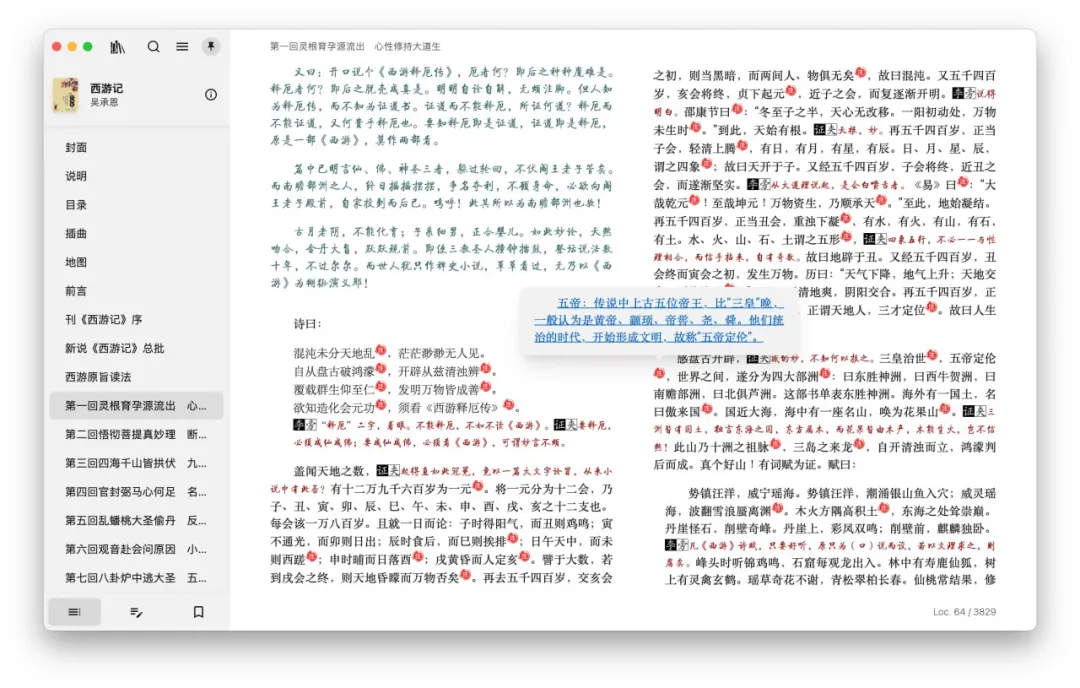Click footnote marker after 《西游释厄传》
1080x688 pixels.
509,405
